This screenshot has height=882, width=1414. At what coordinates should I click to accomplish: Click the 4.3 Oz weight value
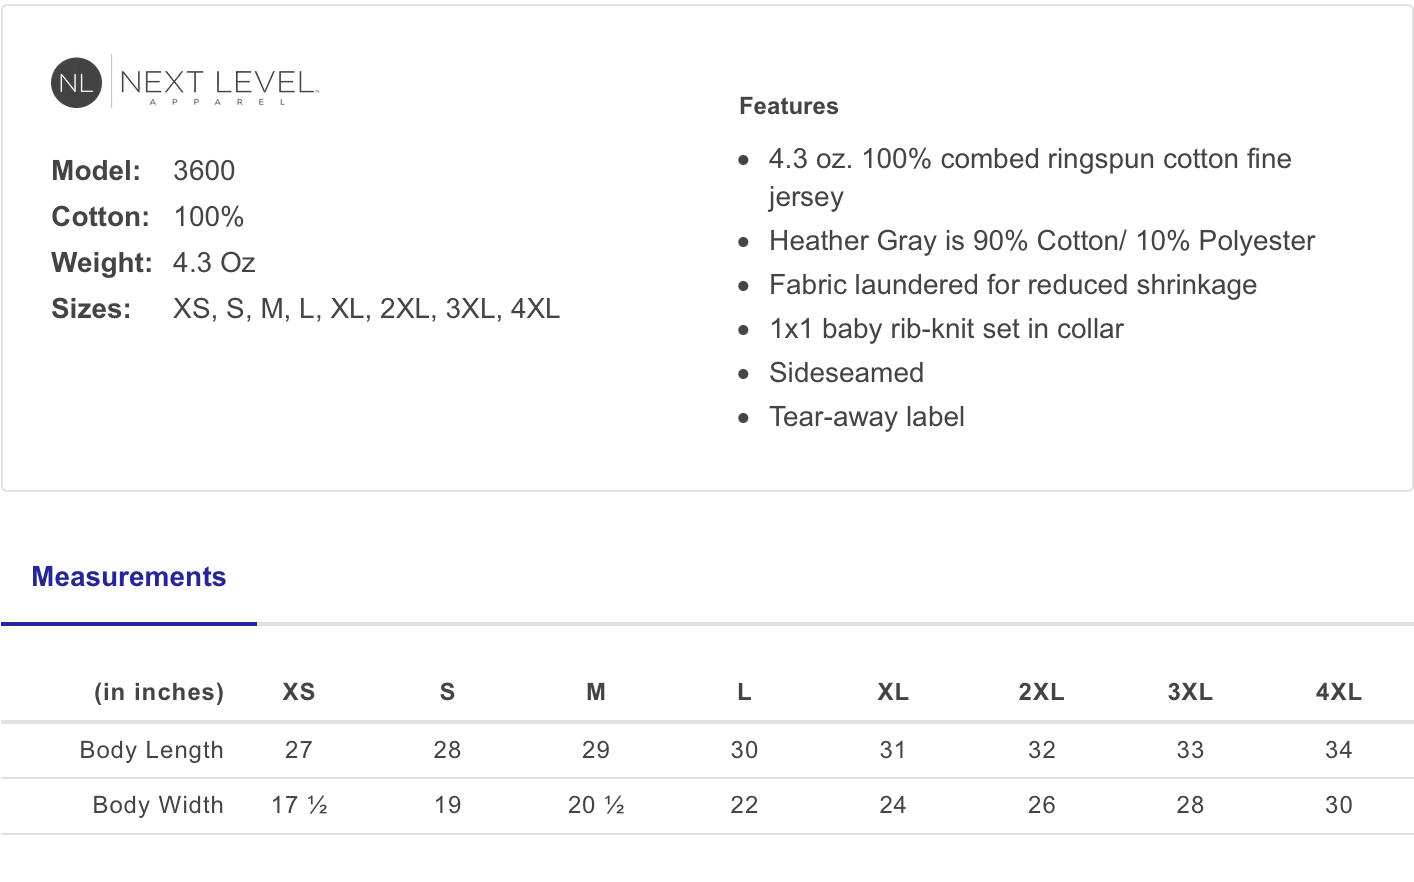[214, 263]
